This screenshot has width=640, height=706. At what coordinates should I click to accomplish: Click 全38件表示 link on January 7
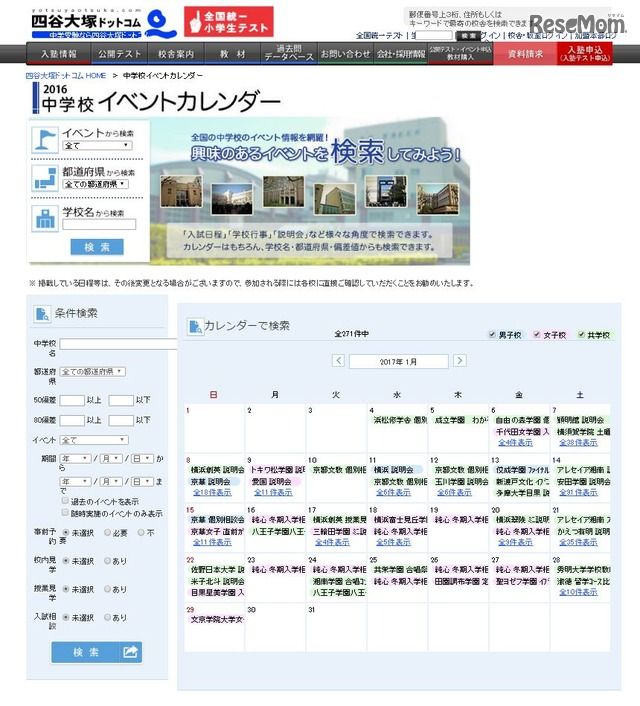click(578, 443)
